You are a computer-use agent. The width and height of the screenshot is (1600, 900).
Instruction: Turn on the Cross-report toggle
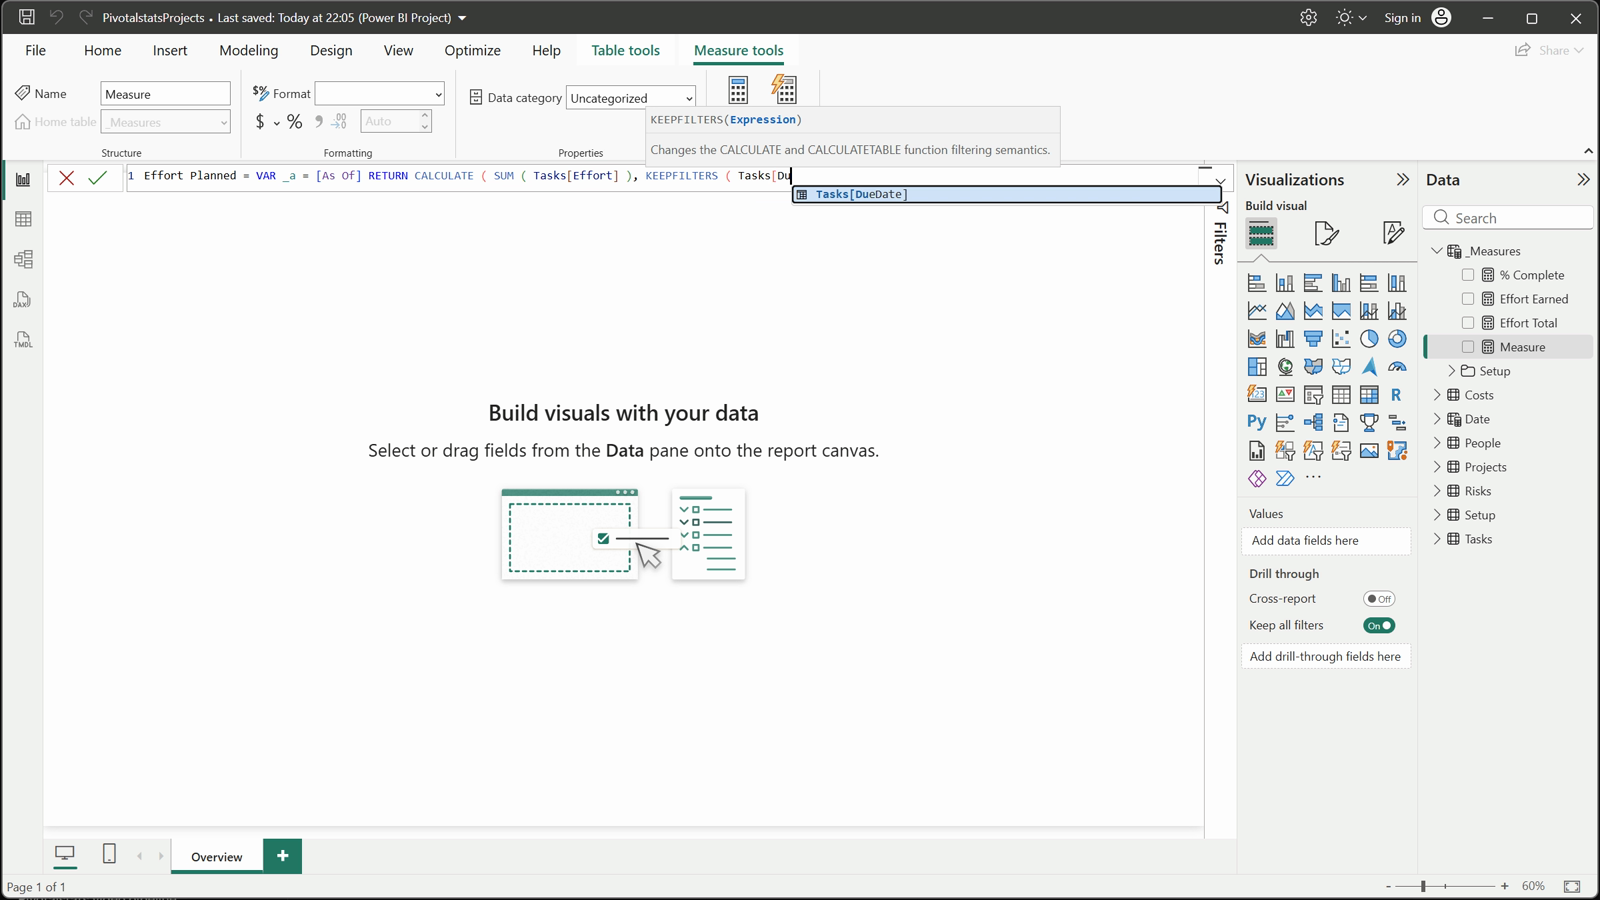pyautogui.click(x=1379, y=599)
